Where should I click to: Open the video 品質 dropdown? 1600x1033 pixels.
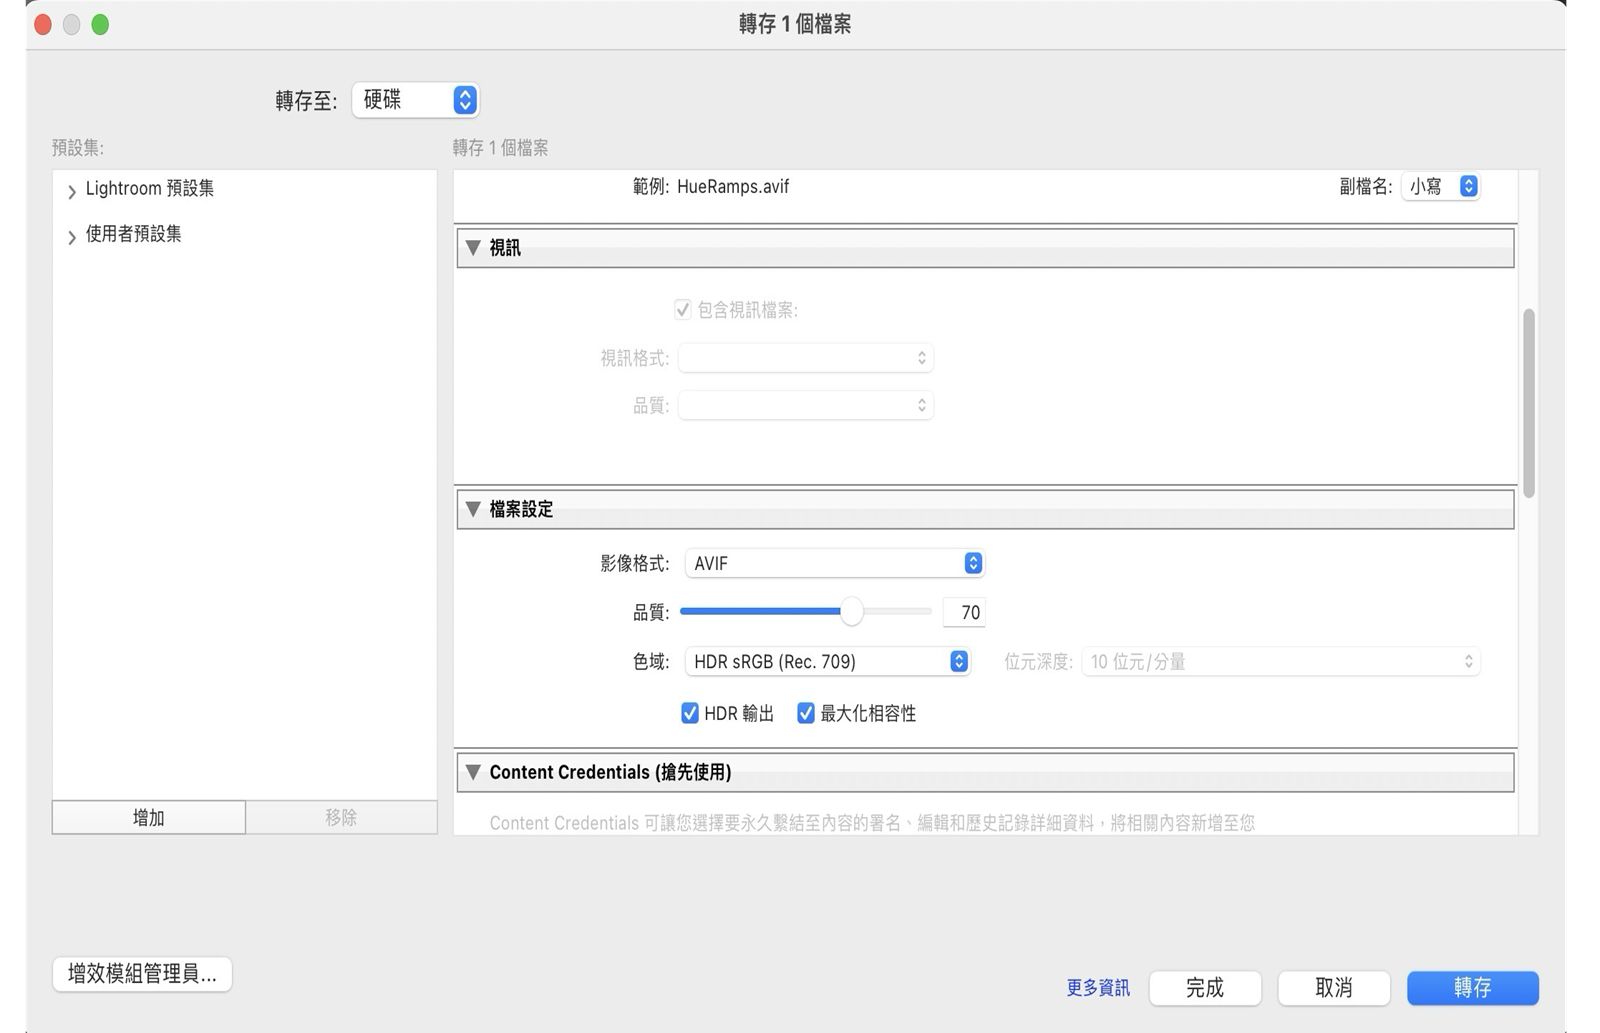coord(805,405)
